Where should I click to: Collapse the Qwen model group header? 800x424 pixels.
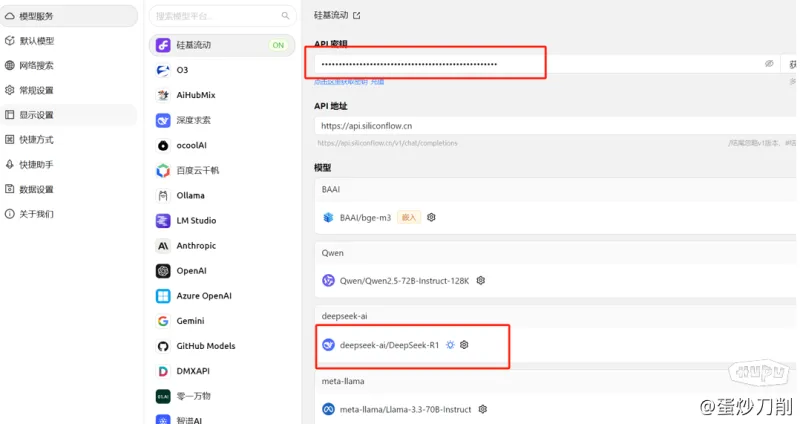(x=555, y=253)
